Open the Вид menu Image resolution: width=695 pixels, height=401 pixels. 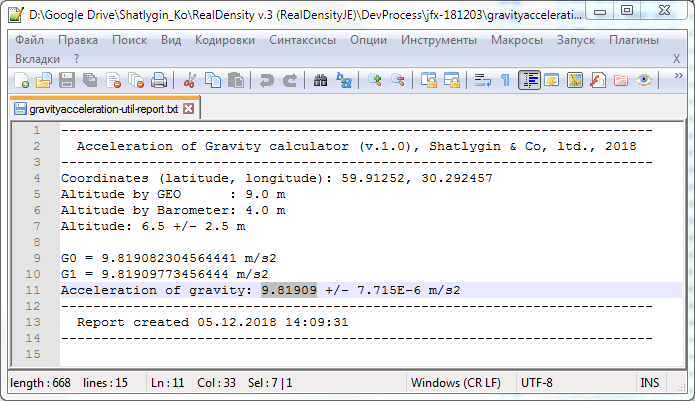(x=171, y=40)
